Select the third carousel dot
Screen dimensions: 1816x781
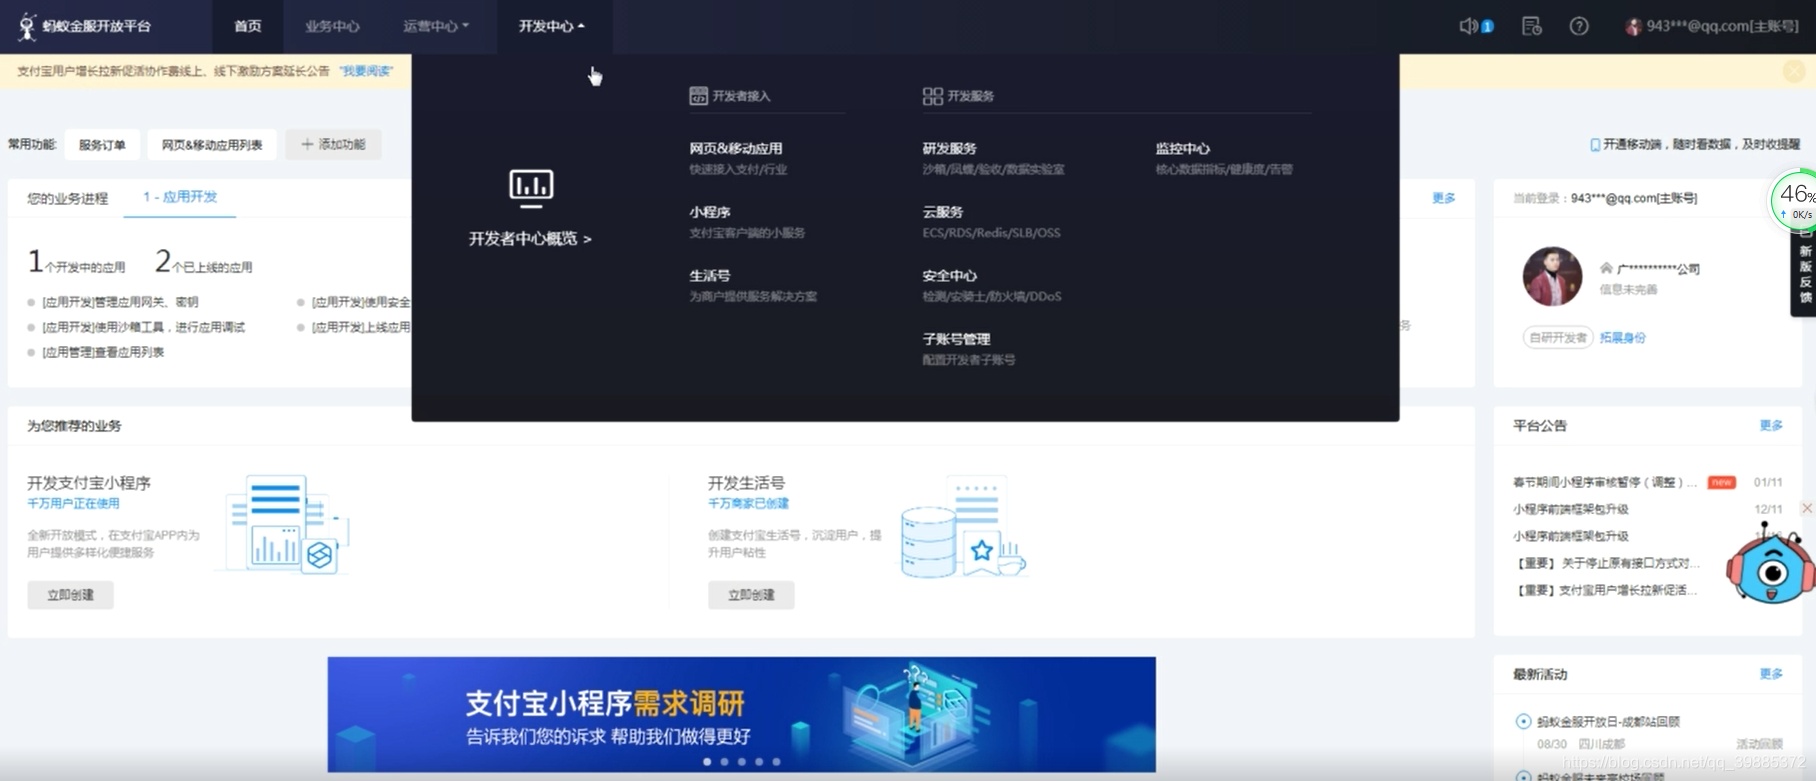(x=742, y=762)
